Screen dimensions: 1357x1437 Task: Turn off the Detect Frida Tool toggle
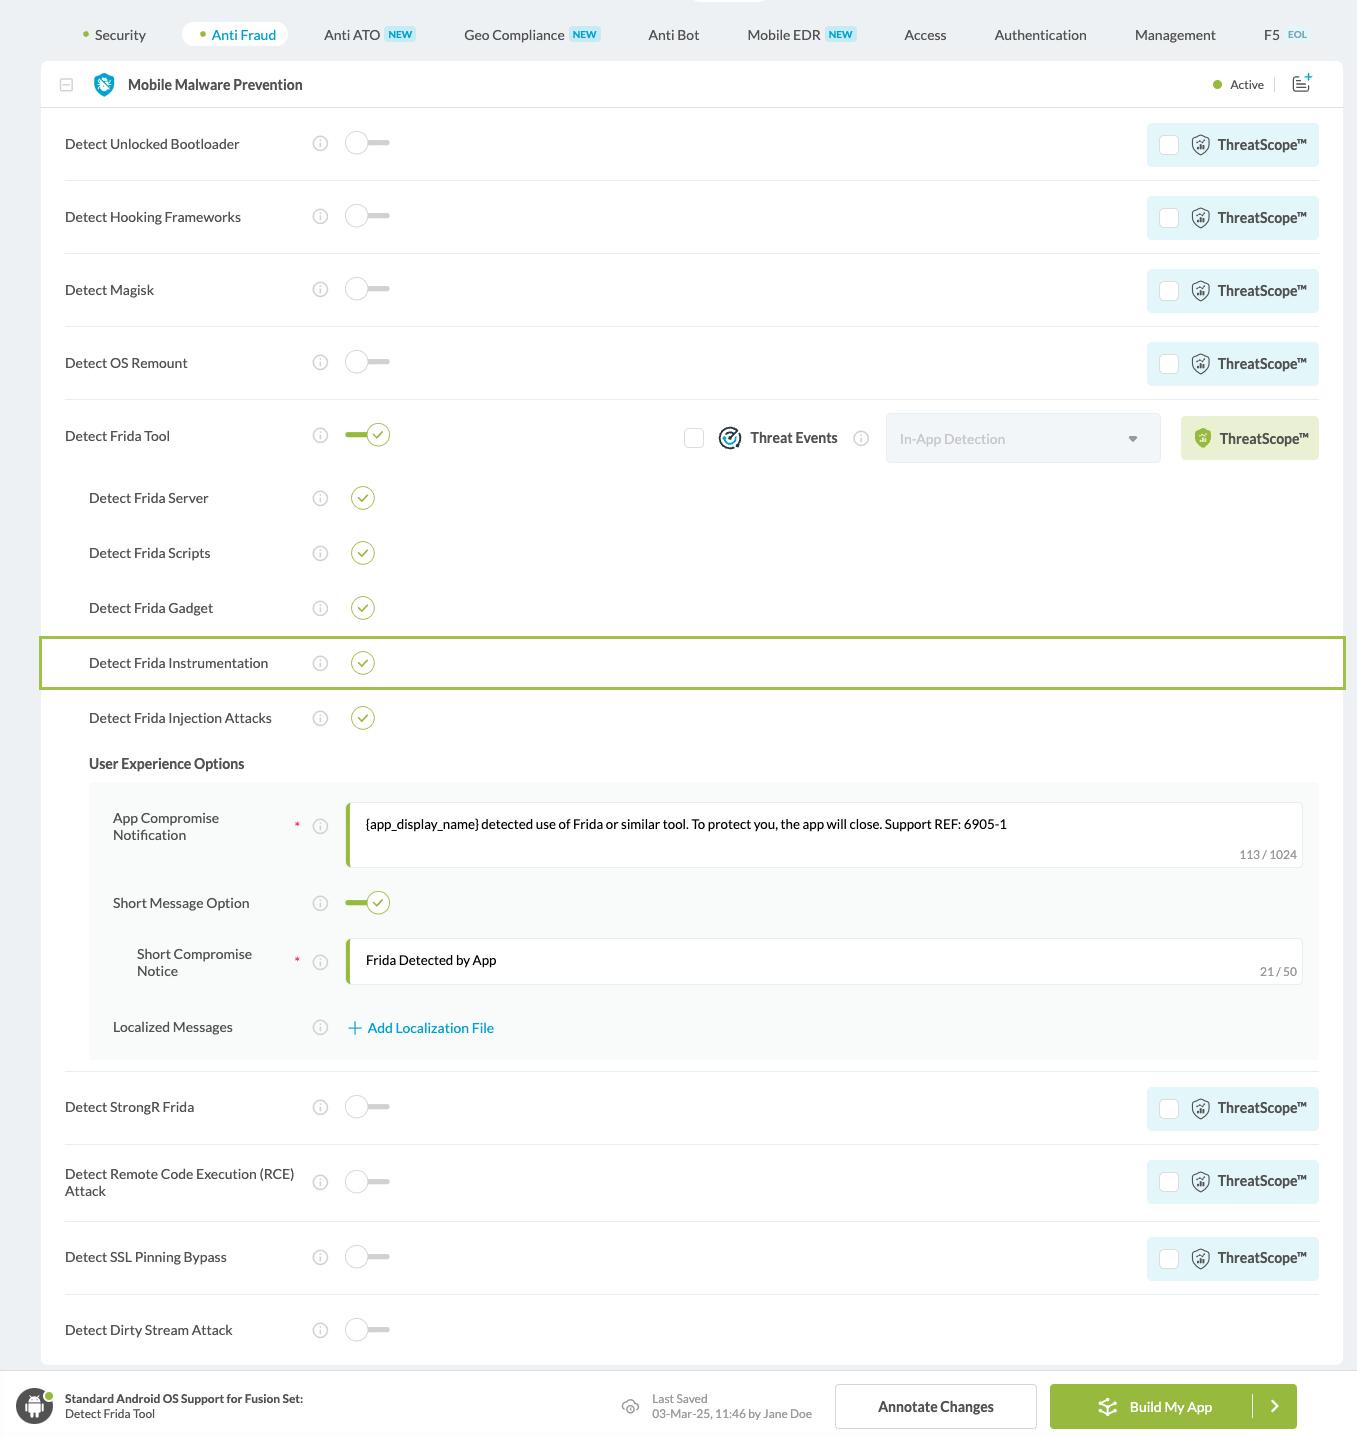click(x=367, y=435)
